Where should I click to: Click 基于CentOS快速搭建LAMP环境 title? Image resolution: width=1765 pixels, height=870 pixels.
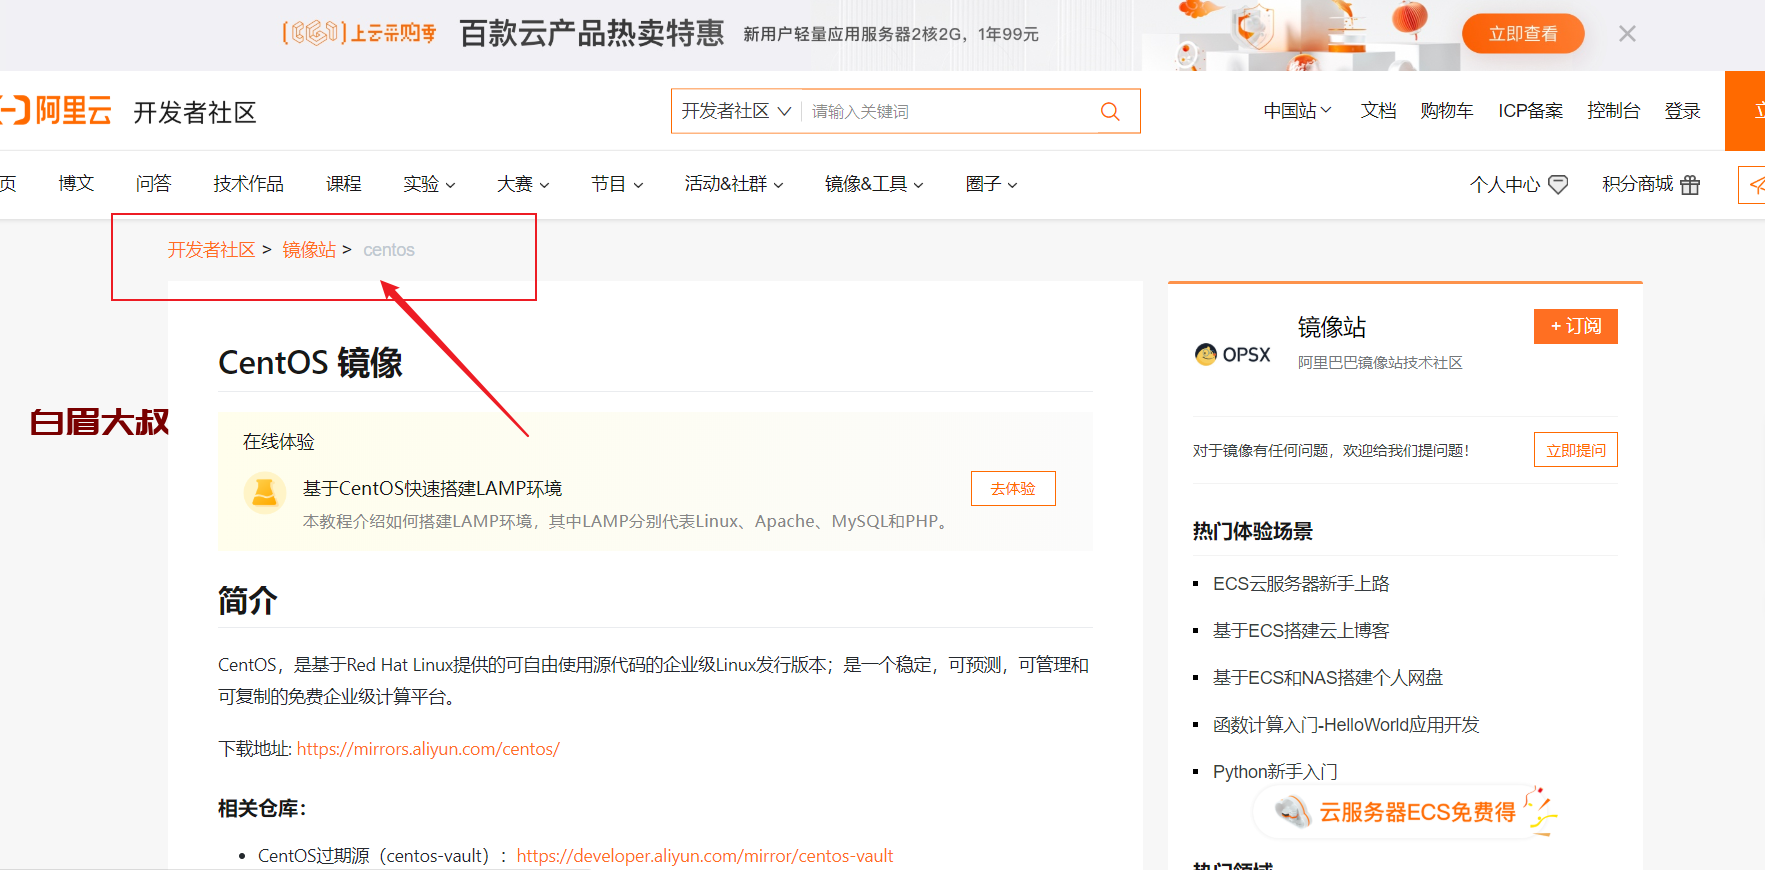(432, 488)
